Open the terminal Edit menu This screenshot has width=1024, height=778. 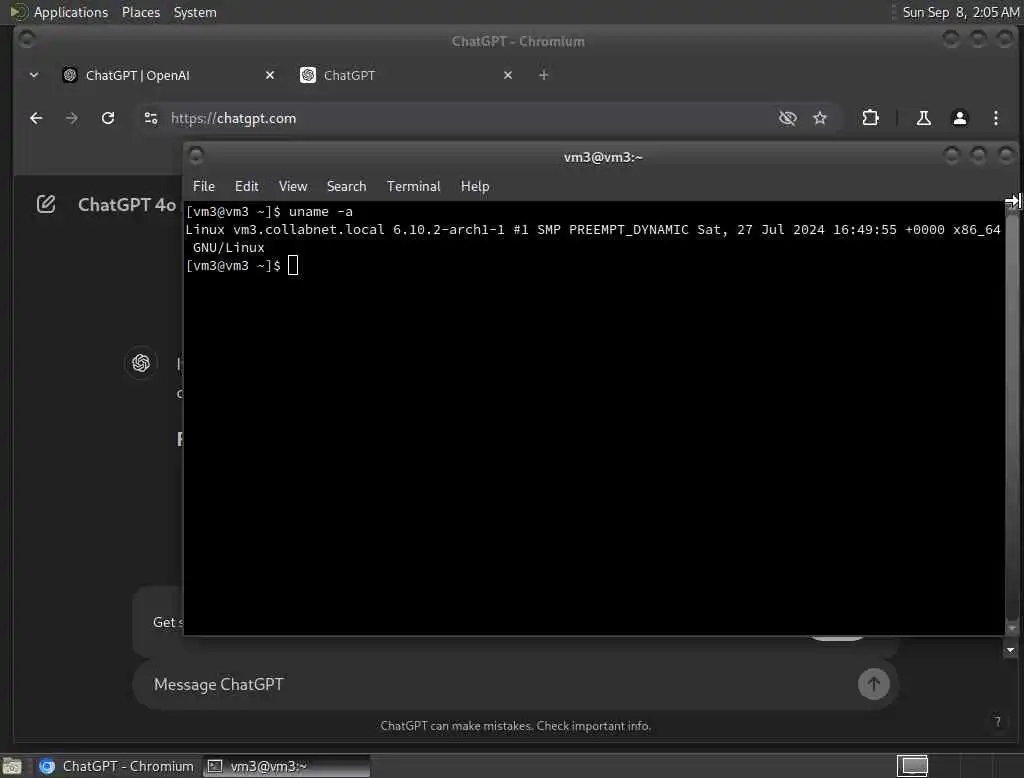point(246,186)
